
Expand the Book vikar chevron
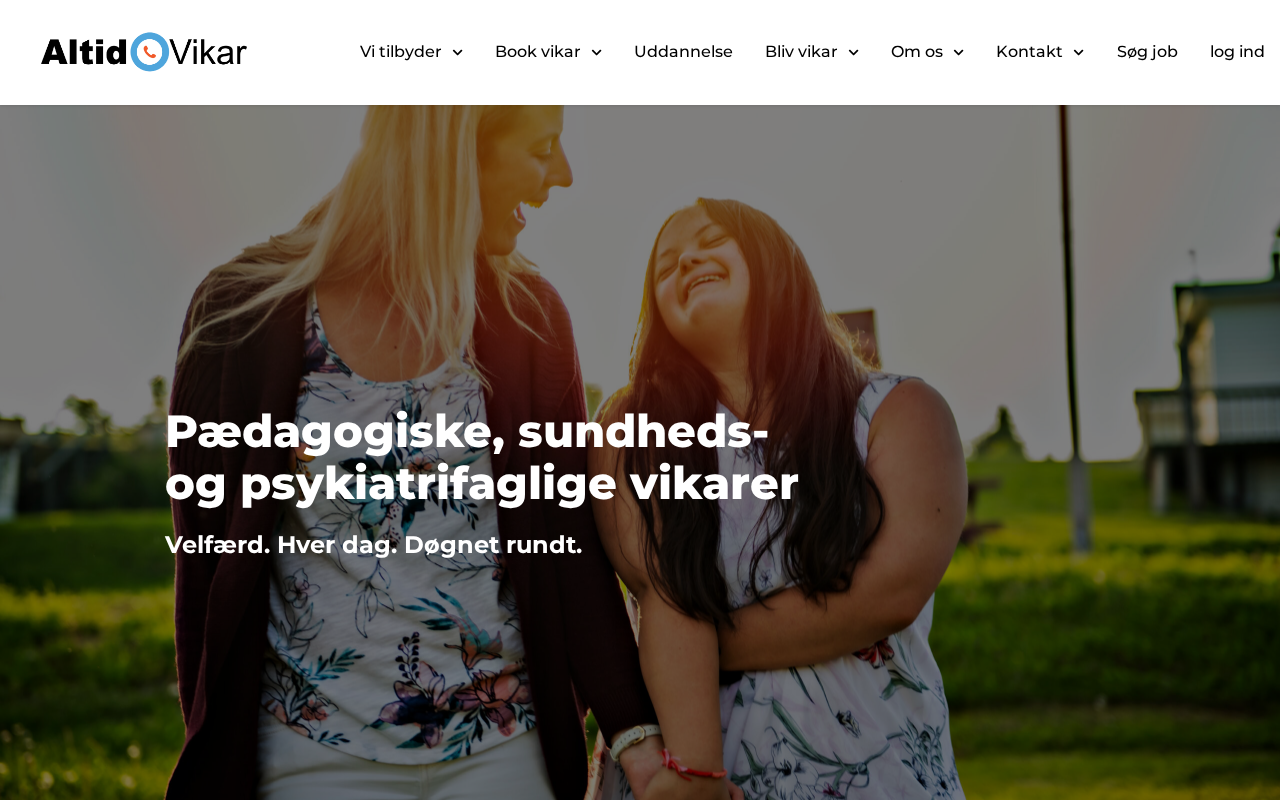(596, 52)
